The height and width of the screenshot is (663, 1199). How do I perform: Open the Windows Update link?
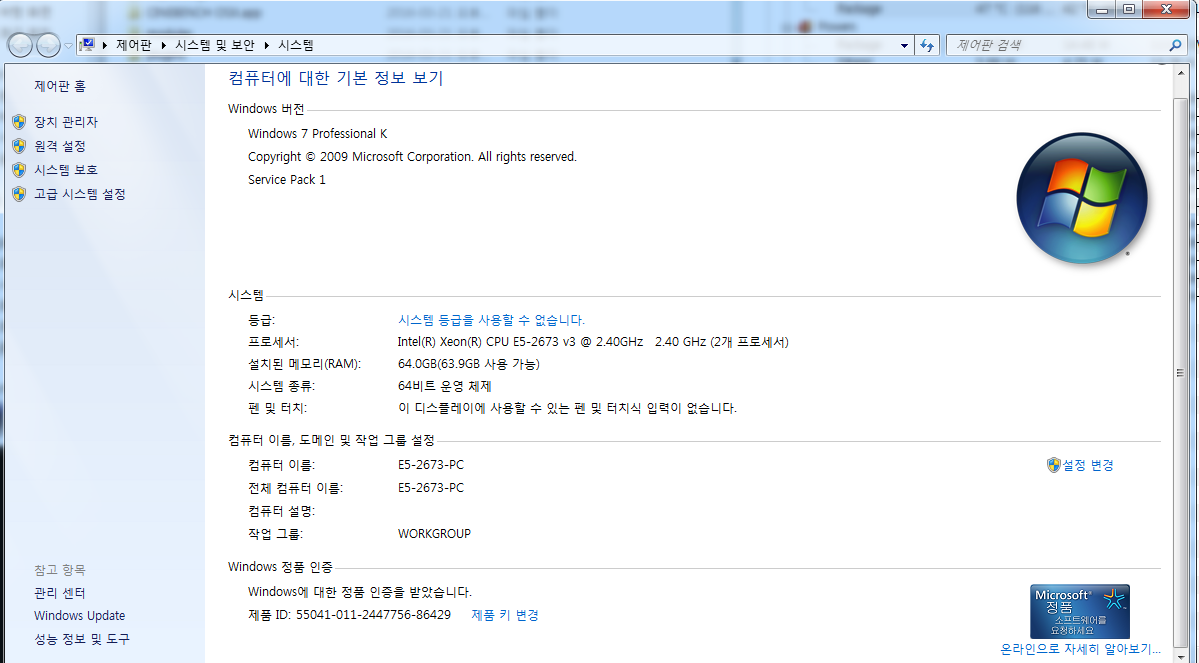80,616
